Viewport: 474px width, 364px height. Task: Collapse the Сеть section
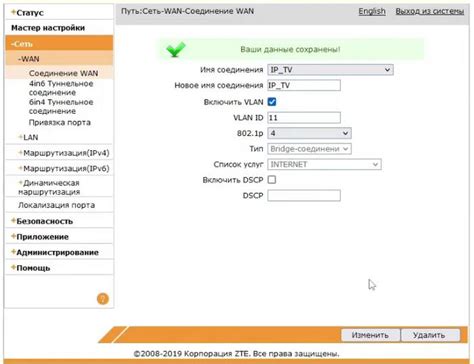(22, 44)
